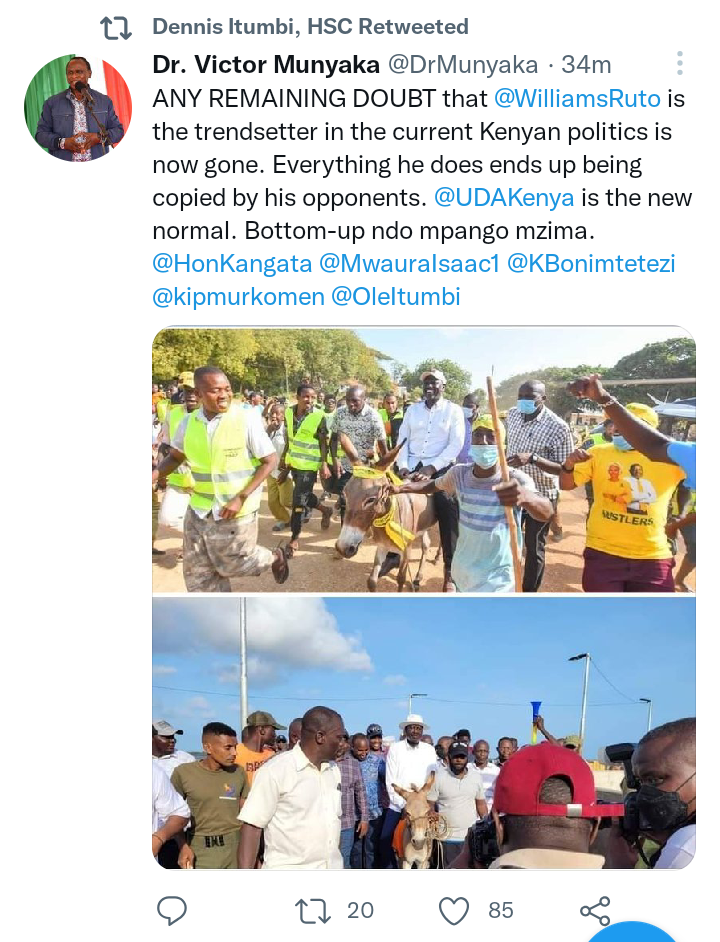Open the @OleItumbi mention link
Screen dimensions: 720x942
[x=396, y=297]
